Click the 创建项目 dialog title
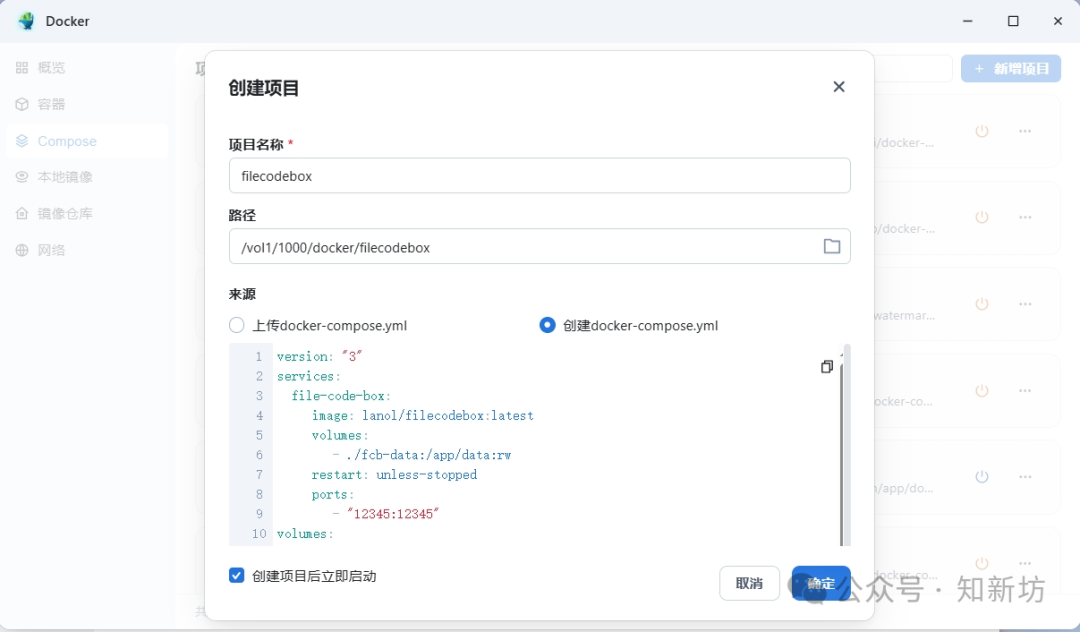1080x632 pixels. [264, 88]
